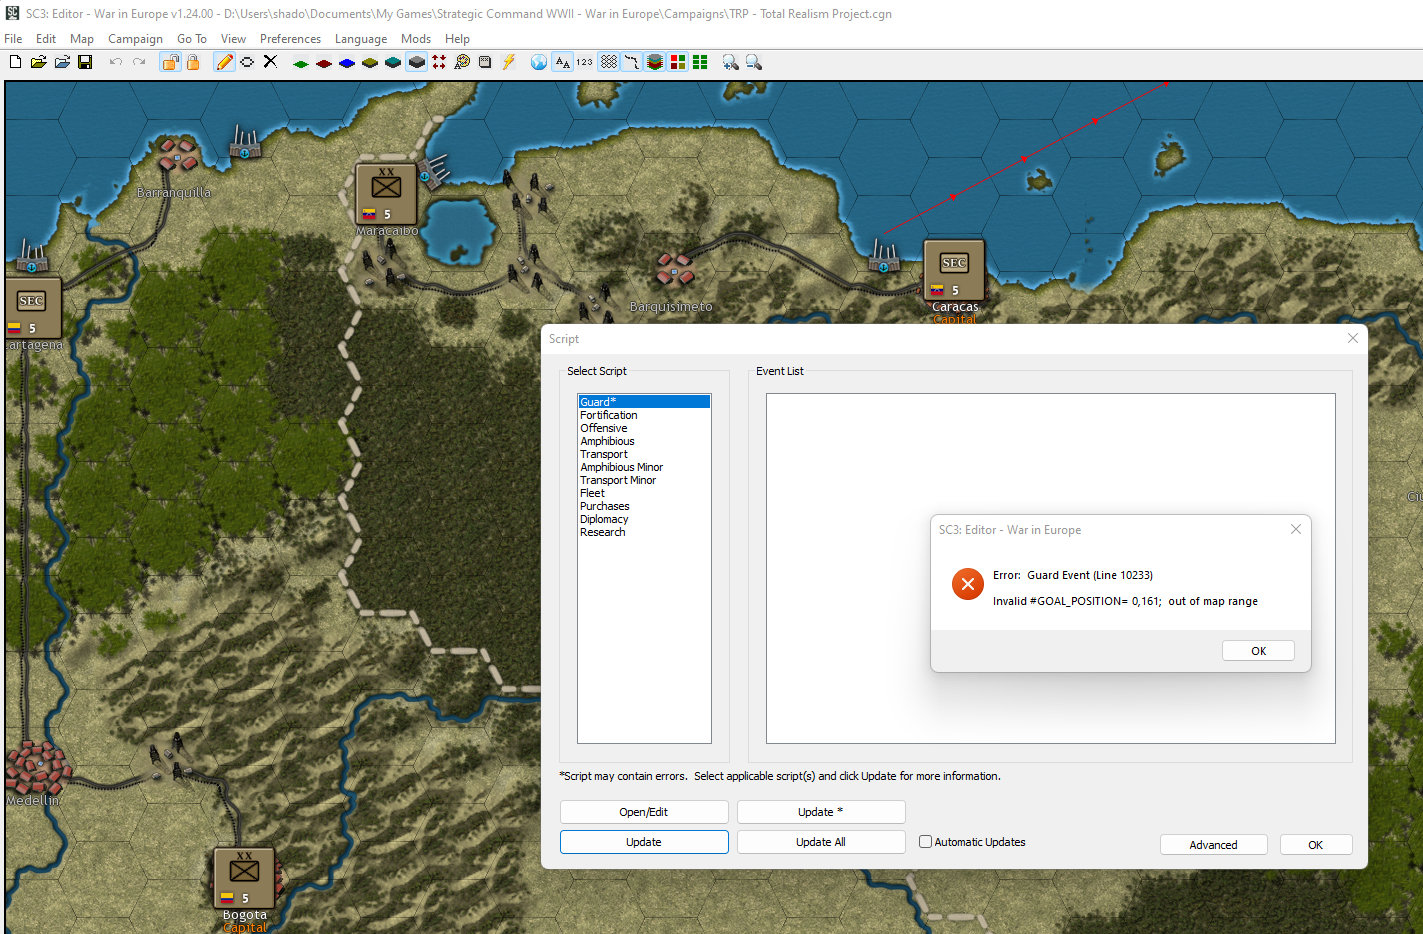1423x934 pixels.
Task: Open the Help menu
Action: [457, 39]
